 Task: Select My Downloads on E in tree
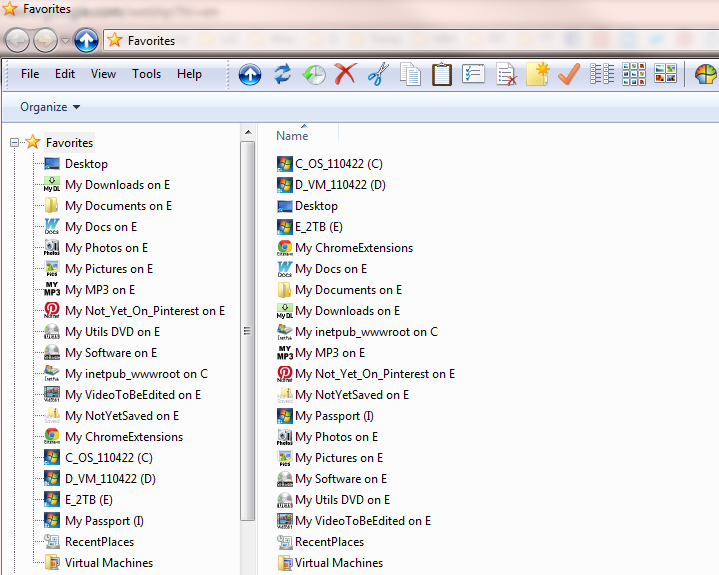(x=117, y=185)
